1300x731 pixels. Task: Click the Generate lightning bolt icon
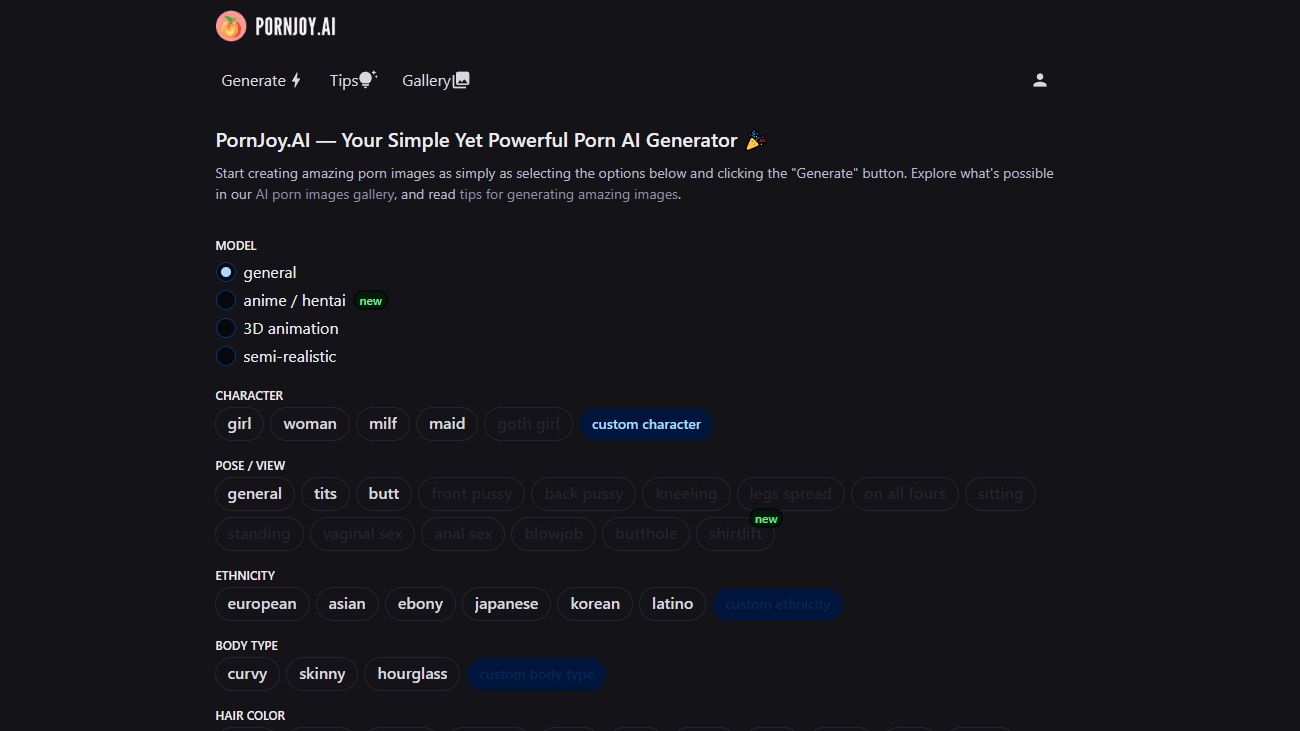coord(296,81)
